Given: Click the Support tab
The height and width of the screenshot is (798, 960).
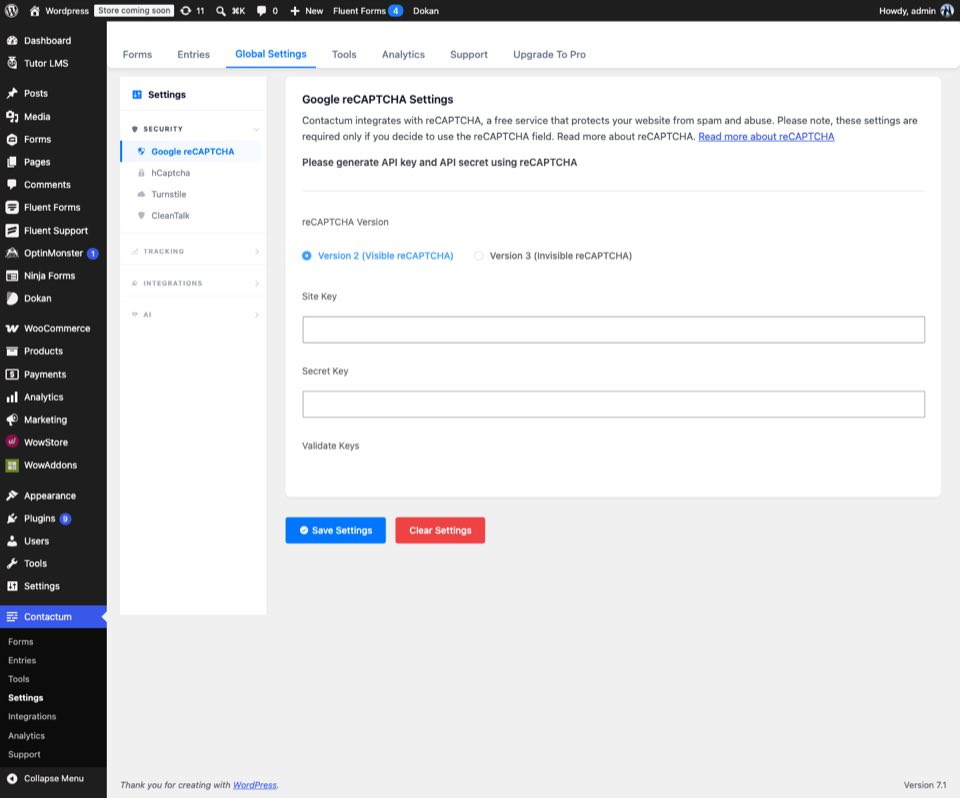Looking at the screenshot, I should 469,55.
